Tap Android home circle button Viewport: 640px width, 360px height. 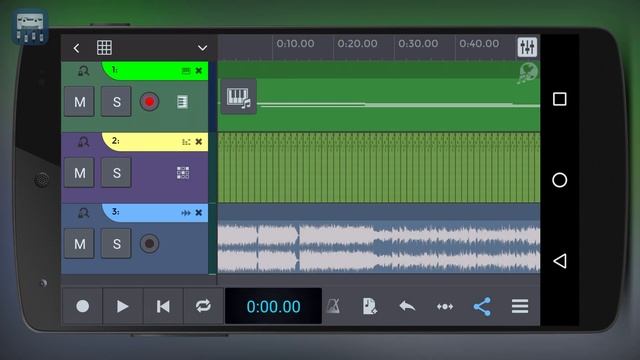[x=560, y=180]
